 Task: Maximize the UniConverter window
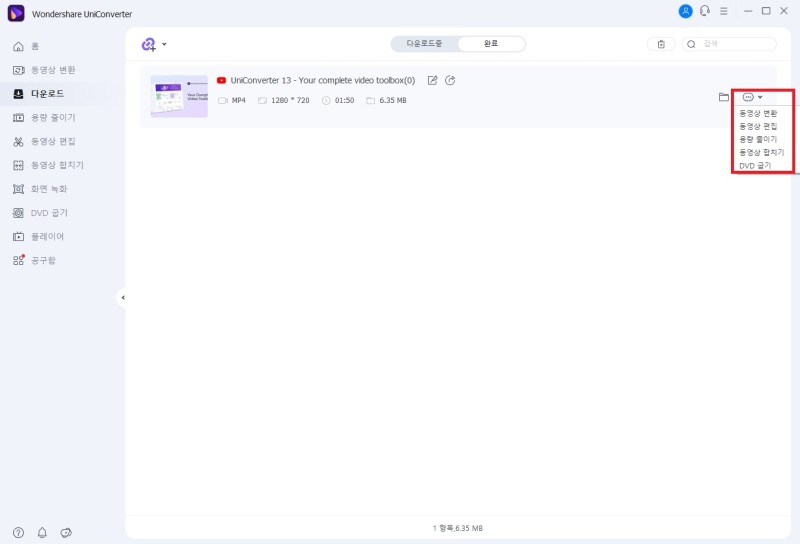[x=766, y=11]
